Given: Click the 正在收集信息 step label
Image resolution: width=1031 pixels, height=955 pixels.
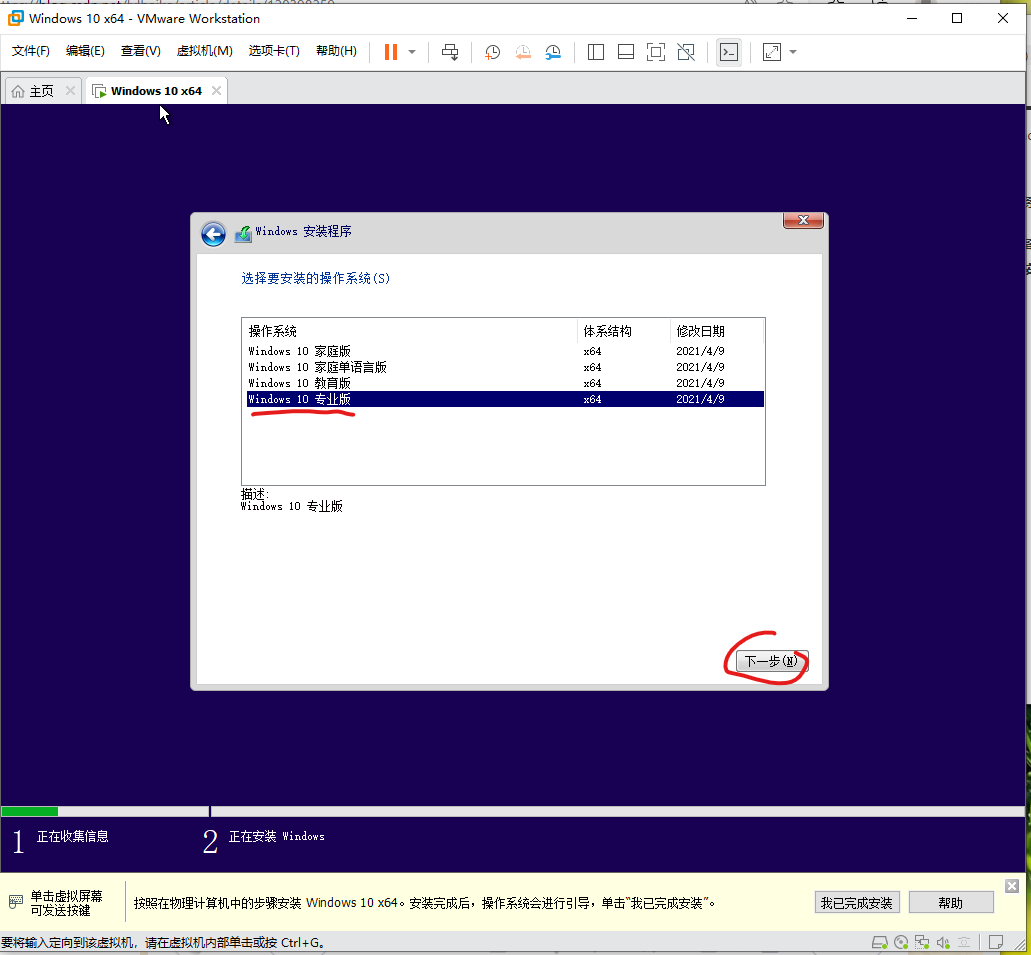Looking at the screenshot, I should click(72, 836).
